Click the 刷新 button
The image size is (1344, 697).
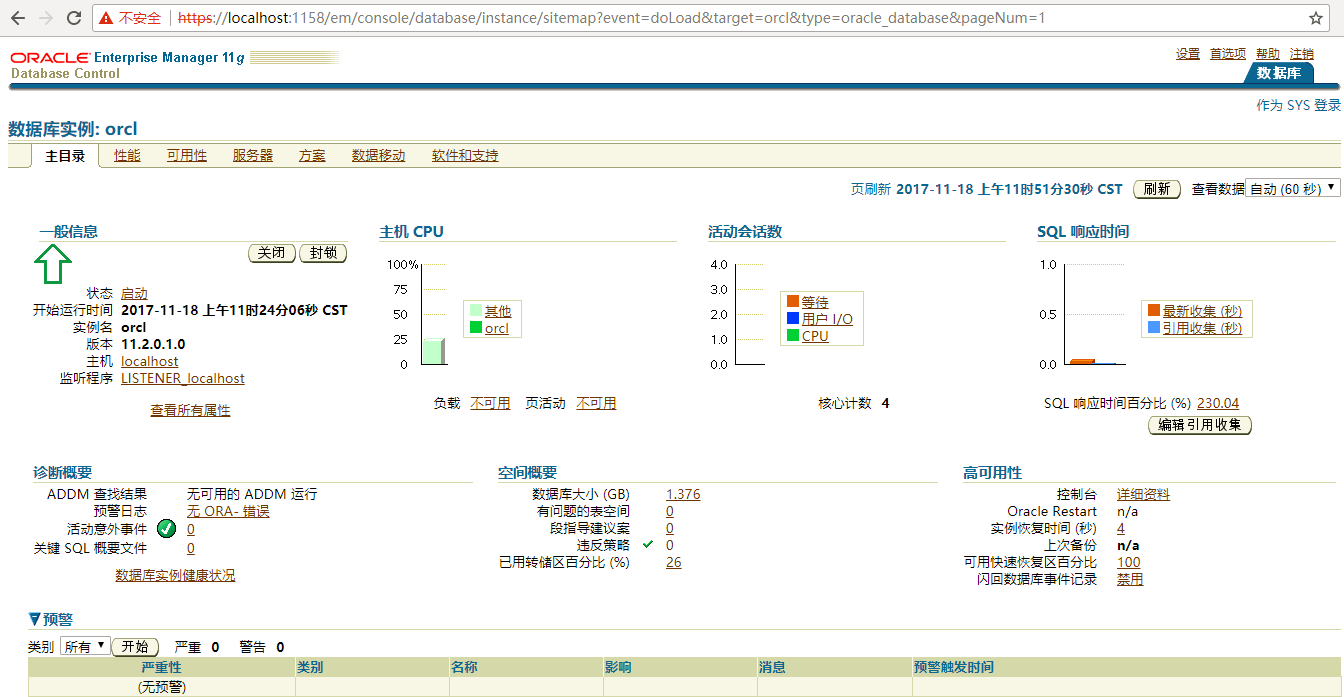[1157, 189]
